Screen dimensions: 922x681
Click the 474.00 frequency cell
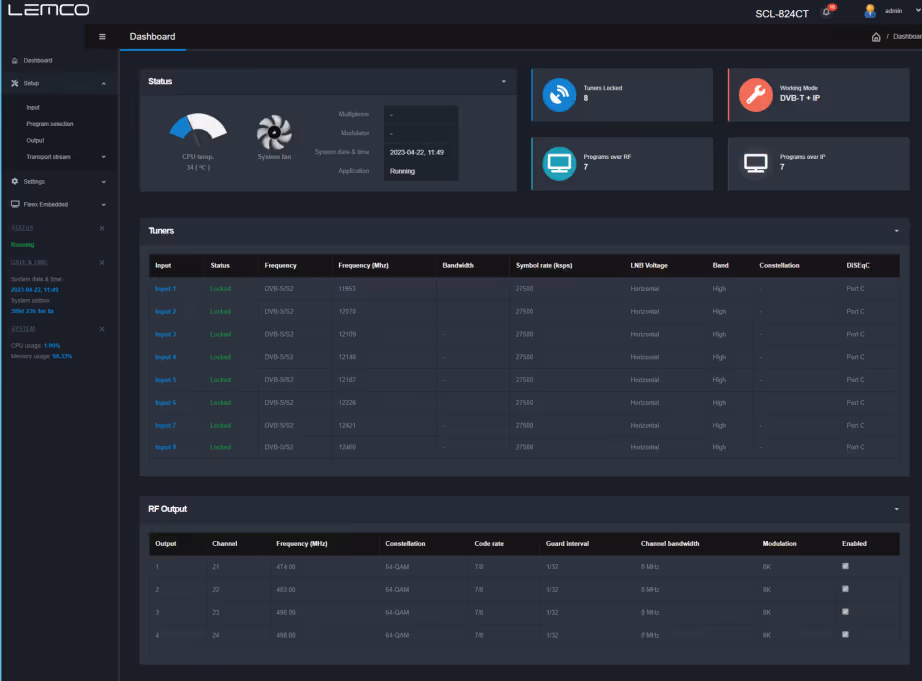pos(286,567)
